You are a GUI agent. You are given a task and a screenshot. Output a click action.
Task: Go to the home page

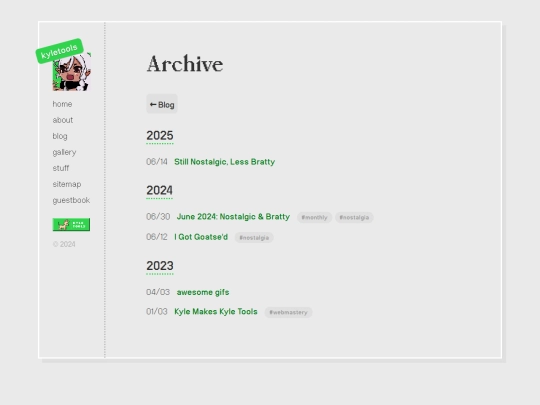[62, 104]
